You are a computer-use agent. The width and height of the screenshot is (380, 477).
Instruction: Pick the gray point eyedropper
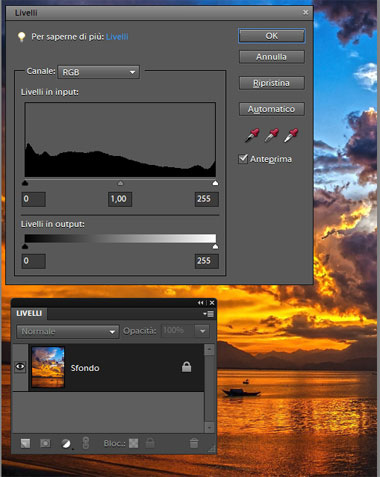pyautogui.click(x=272, y=135)
